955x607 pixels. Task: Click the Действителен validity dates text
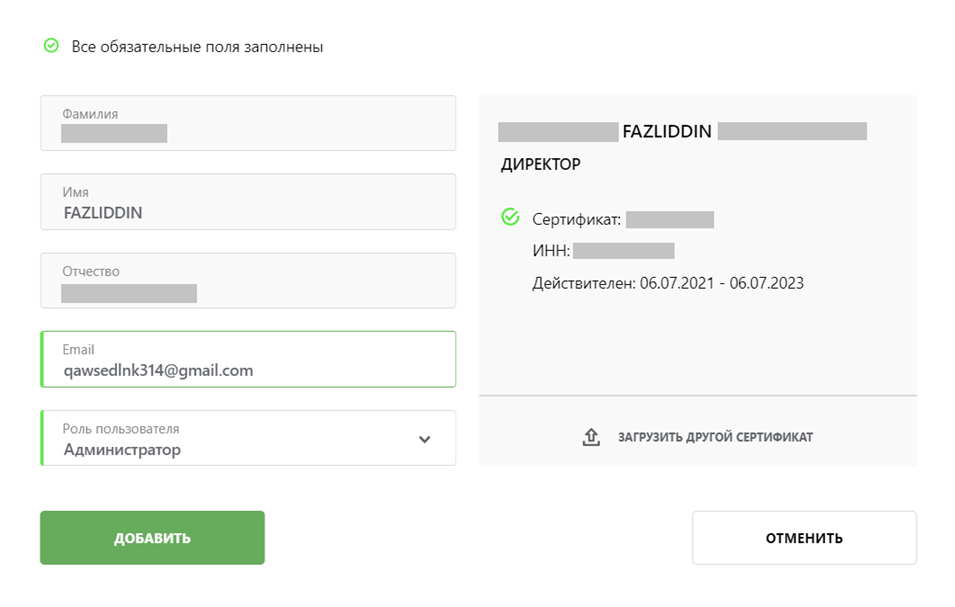pos(668,283)
